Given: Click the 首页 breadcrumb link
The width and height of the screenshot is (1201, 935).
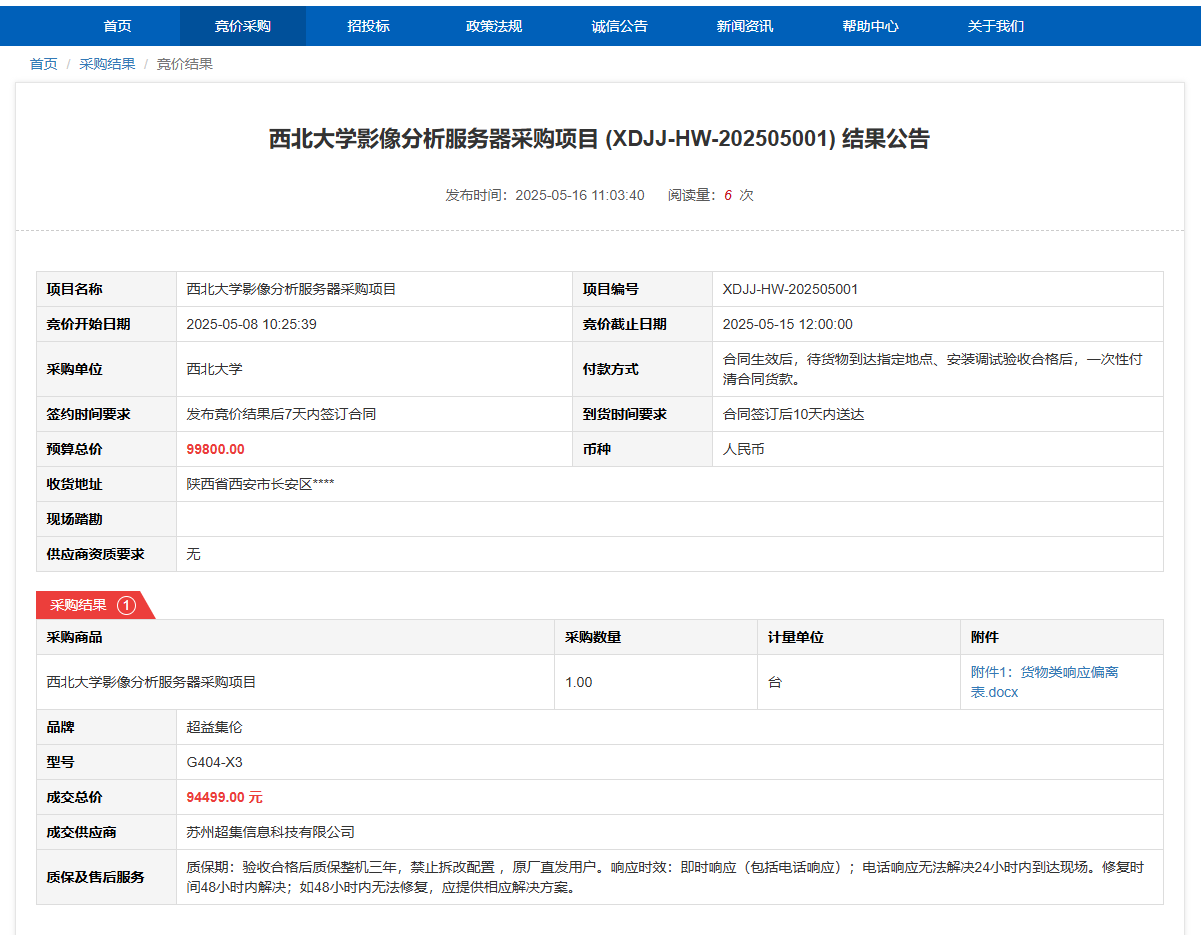Looking at the screenshot, I should click(44, 64).
